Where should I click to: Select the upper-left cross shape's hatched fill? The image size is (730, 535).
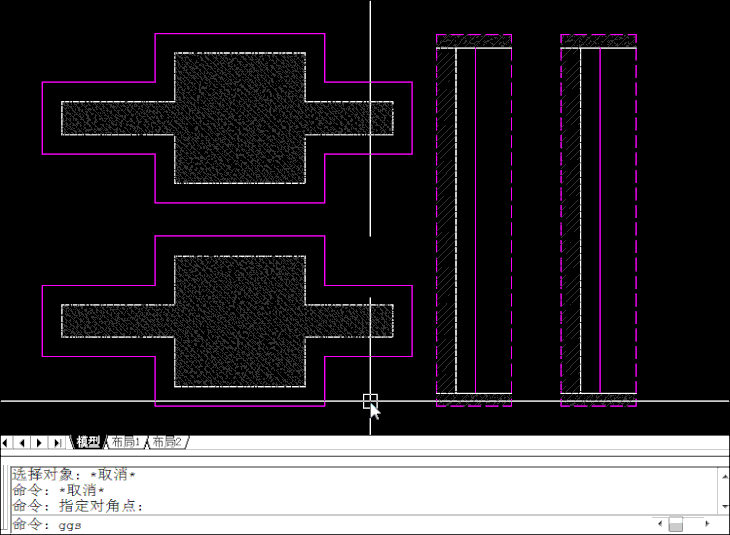pos(240,118)
